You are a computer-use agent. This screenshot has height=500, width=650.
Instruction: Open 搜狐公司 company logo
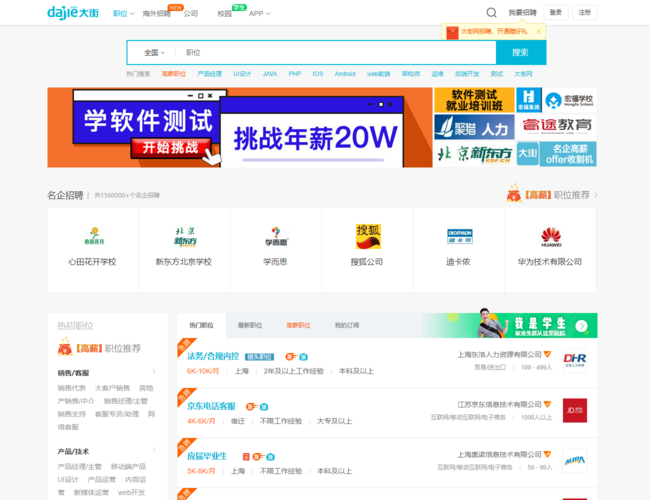368,236
